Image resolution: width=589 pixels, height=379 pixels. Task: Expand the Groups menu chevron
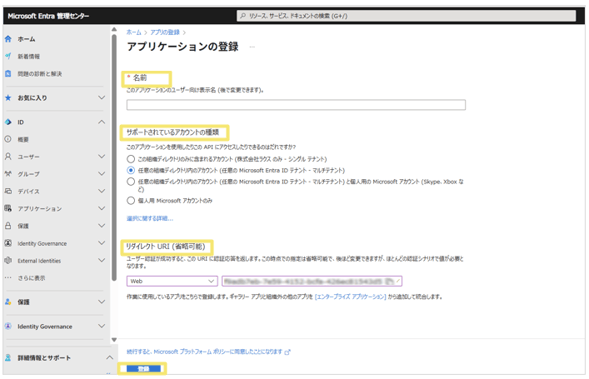[x=101, y=174]
